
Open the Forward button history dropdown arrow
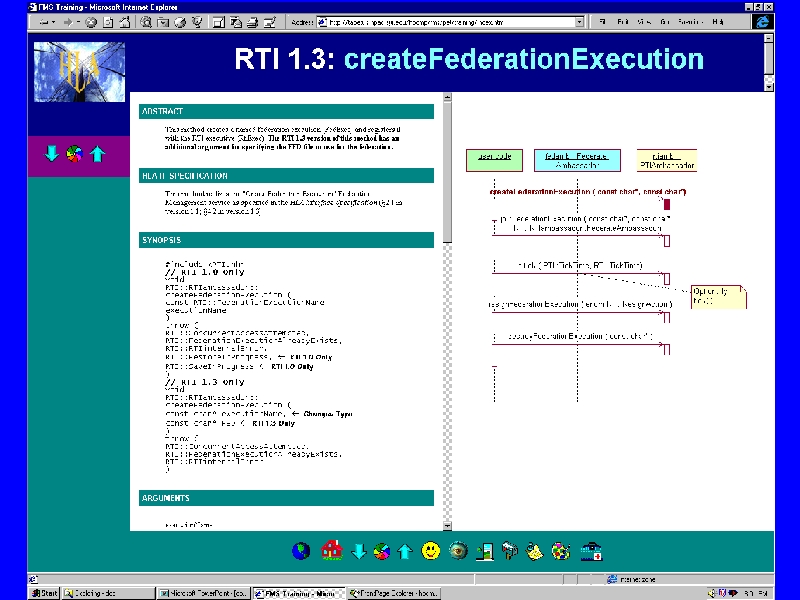(78, 22)
